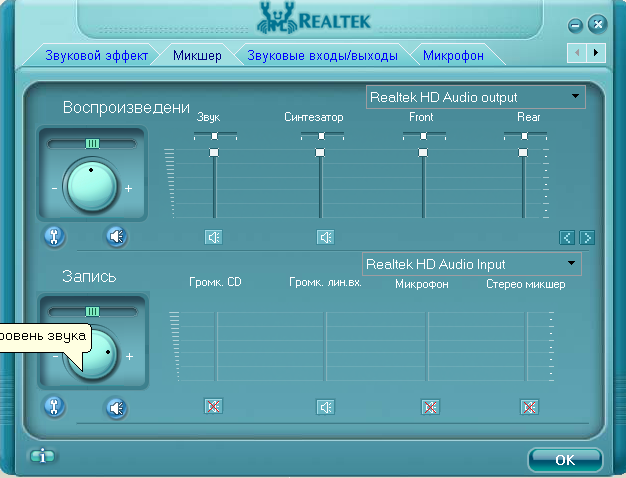Open playback settings wrench icon
Viewport: 626px width, 478px height.
[x=56, y=237]
